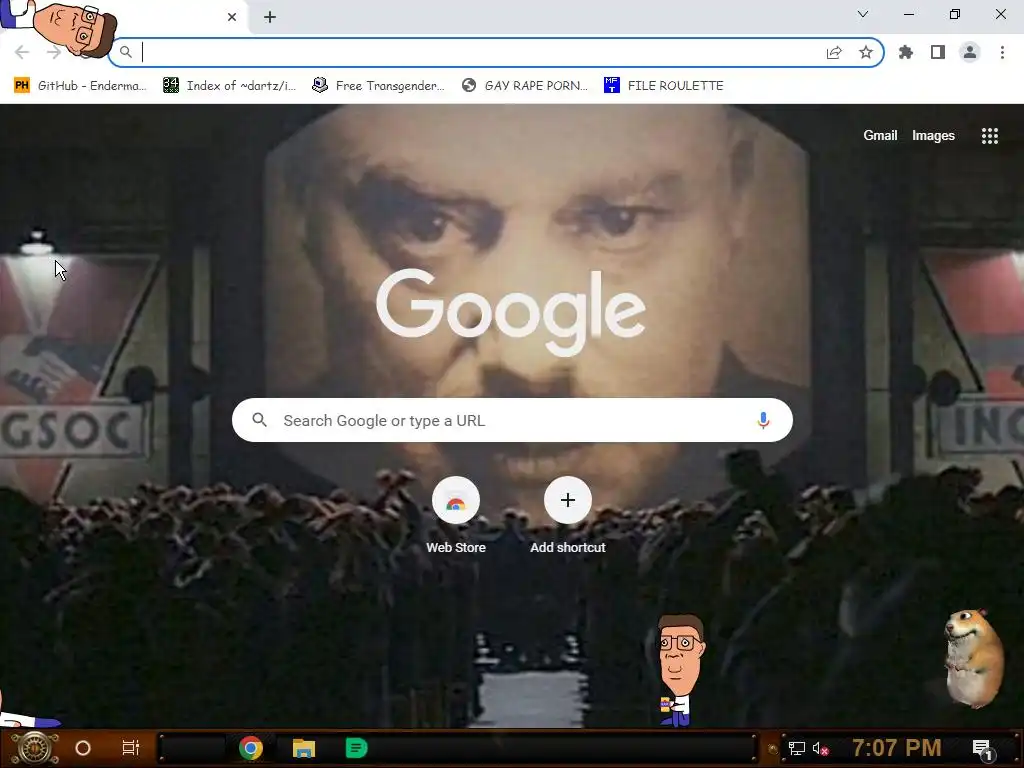Click the hamster desktop pet
This screenshot has width=1024, height=768.
click(974, 657)
